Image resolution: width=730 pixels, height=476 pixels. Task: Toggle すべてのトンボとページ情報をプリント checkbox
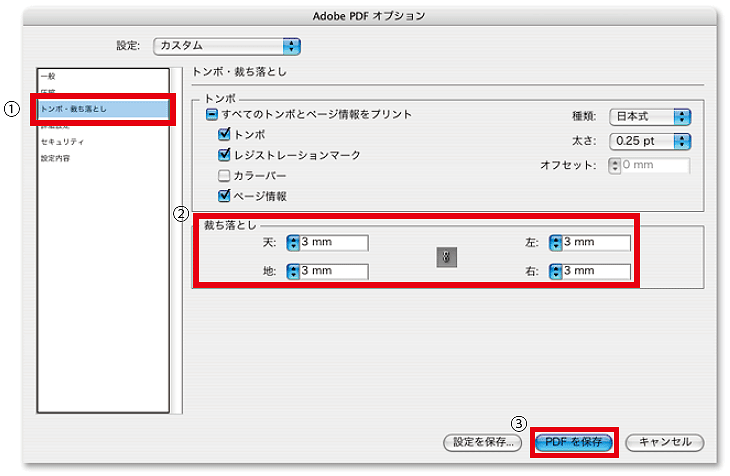[x=212, y=115]
